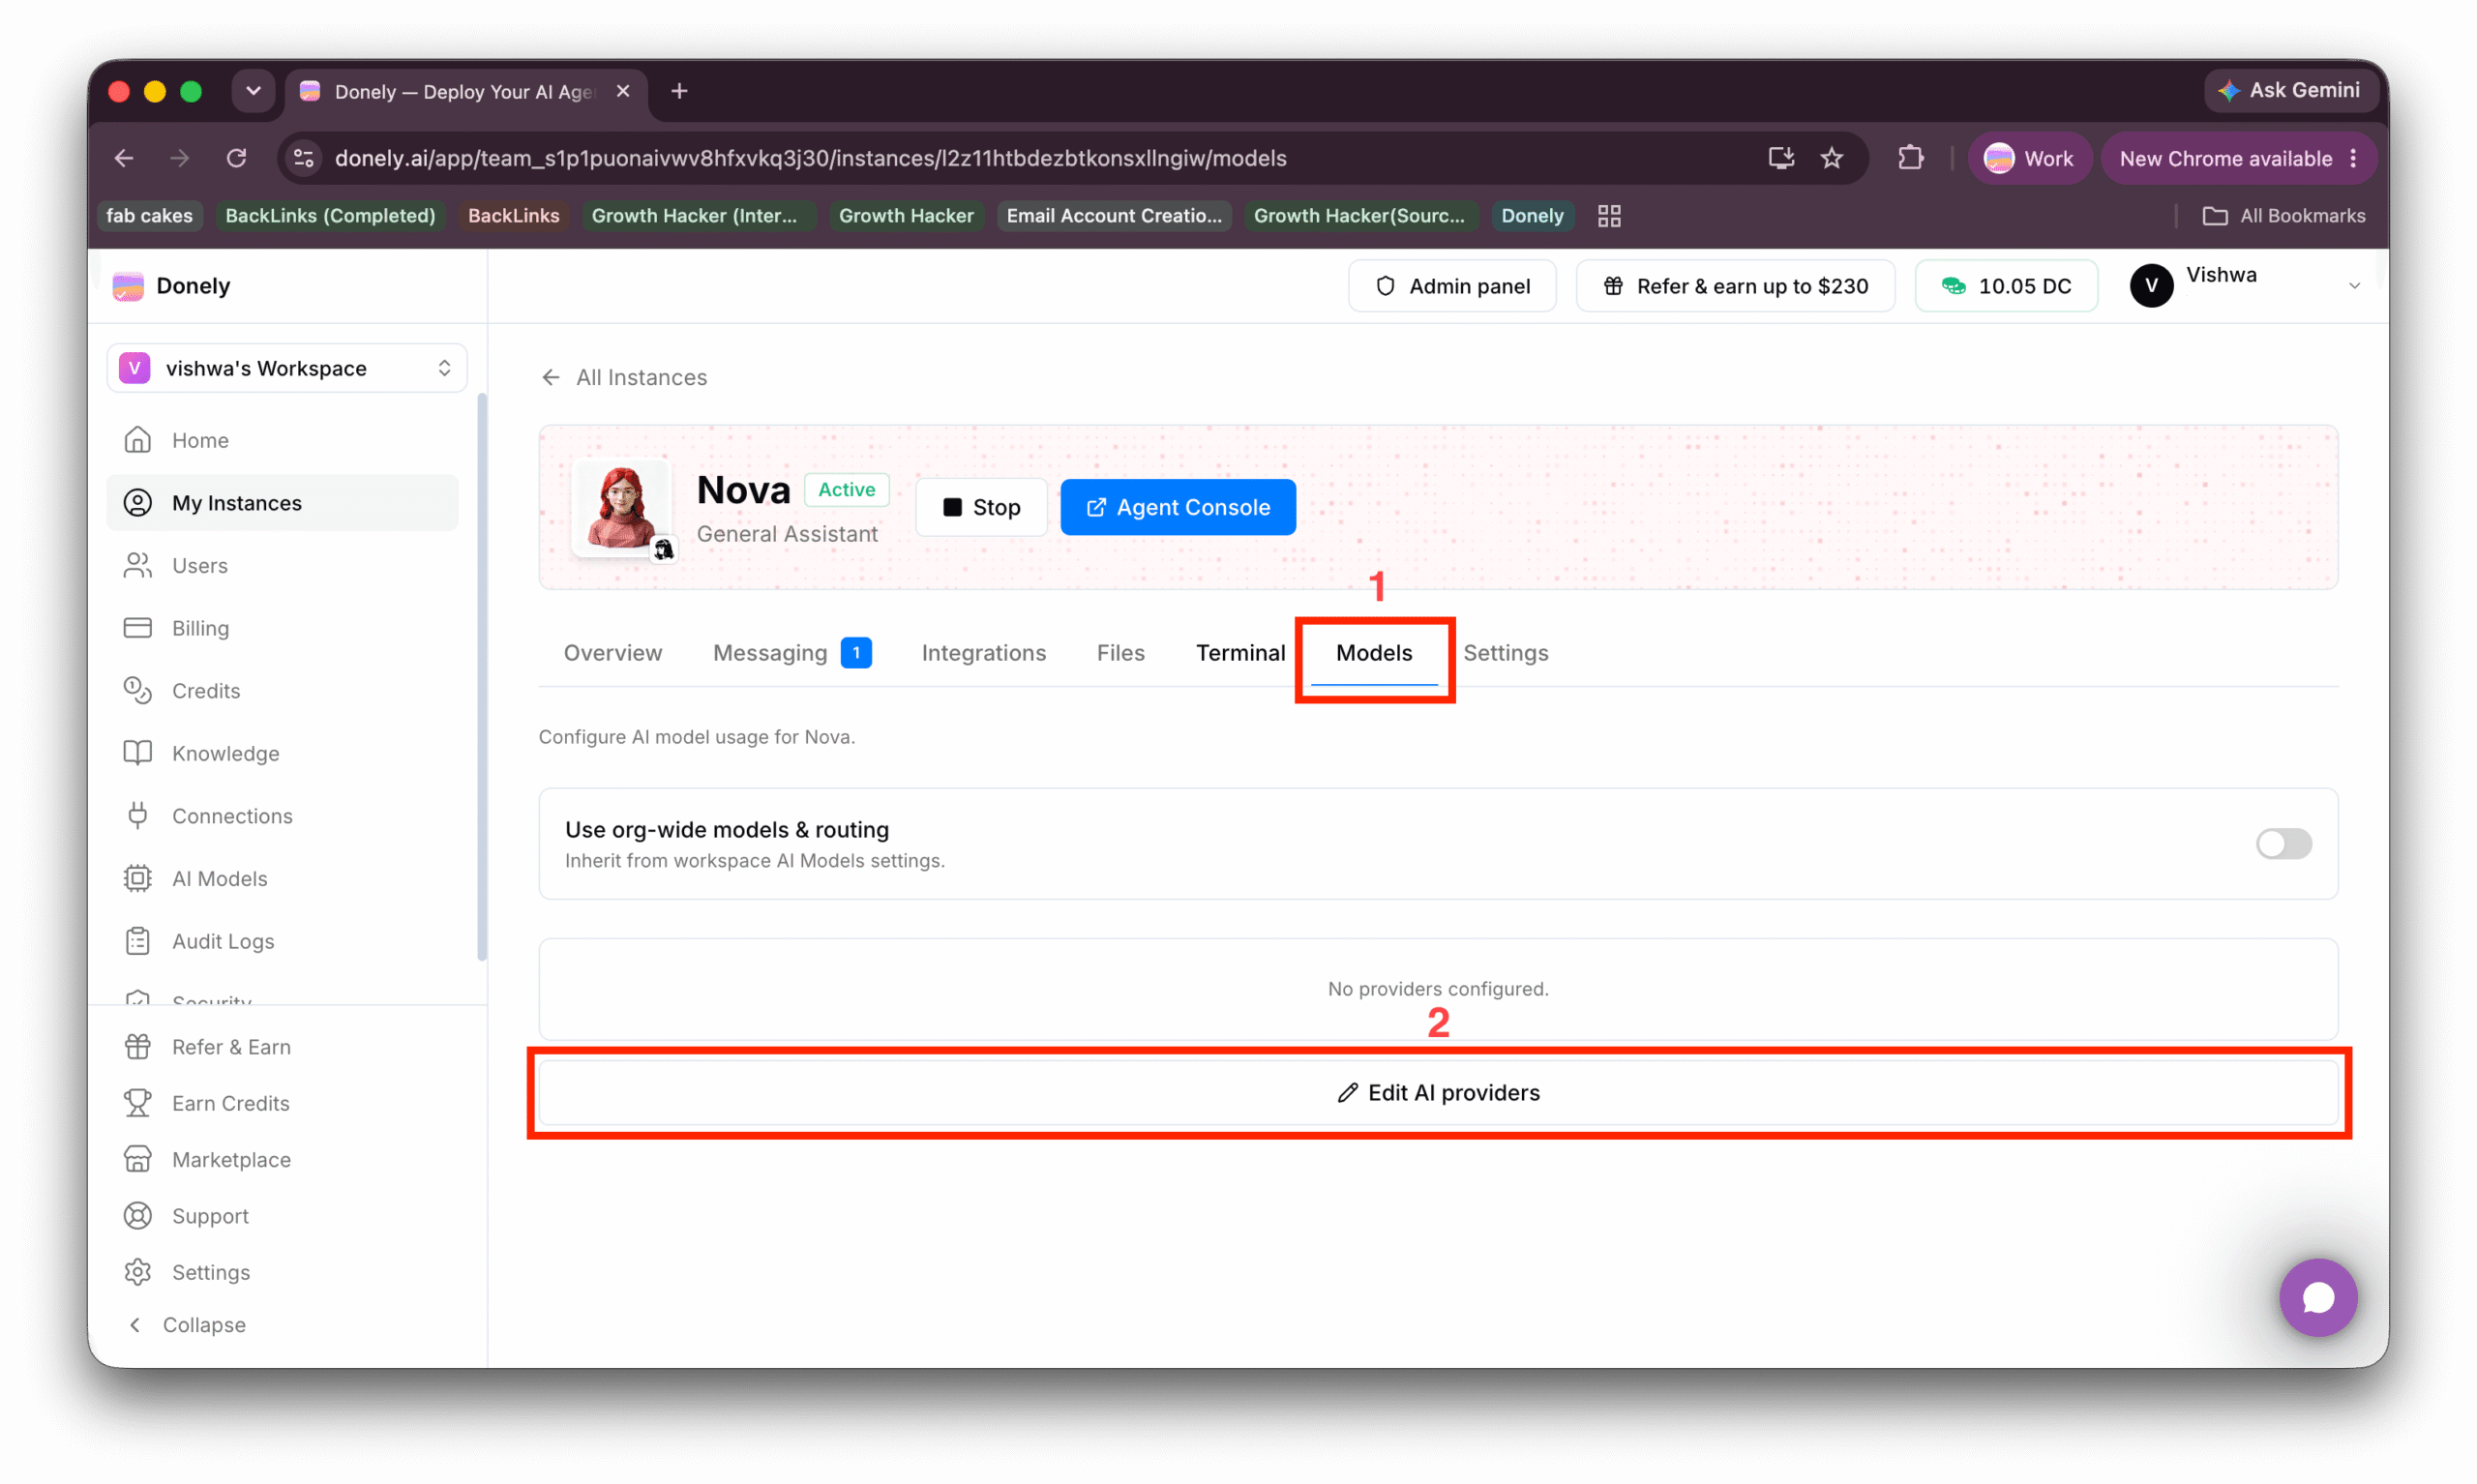Open workspace AI Models page
Viewport: 2477px width, 1484px height.
coord(282,878)
